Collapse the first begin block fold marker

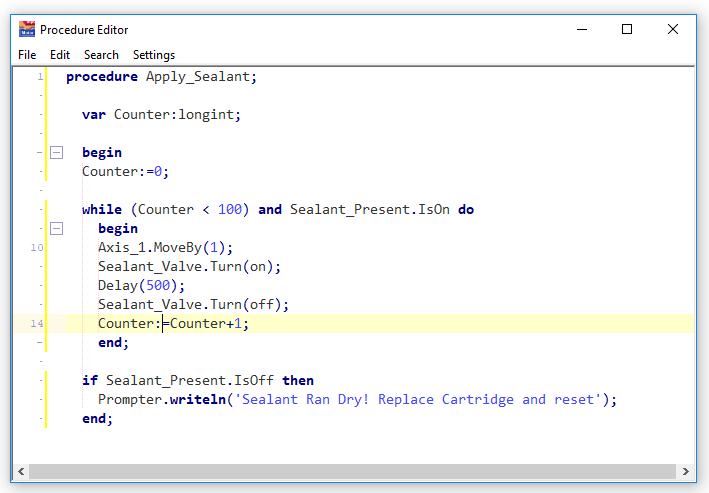pyautogui.click(x=56, y=153)
